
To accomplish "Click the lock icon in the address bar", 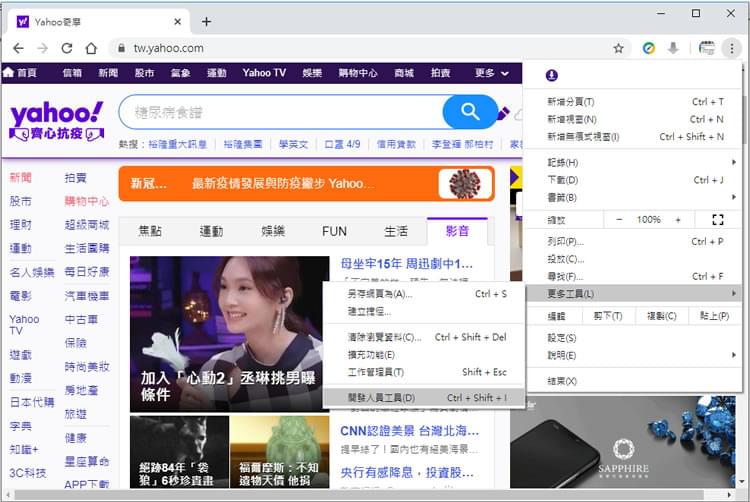I will pyautogui.click(x=121, y=48).
